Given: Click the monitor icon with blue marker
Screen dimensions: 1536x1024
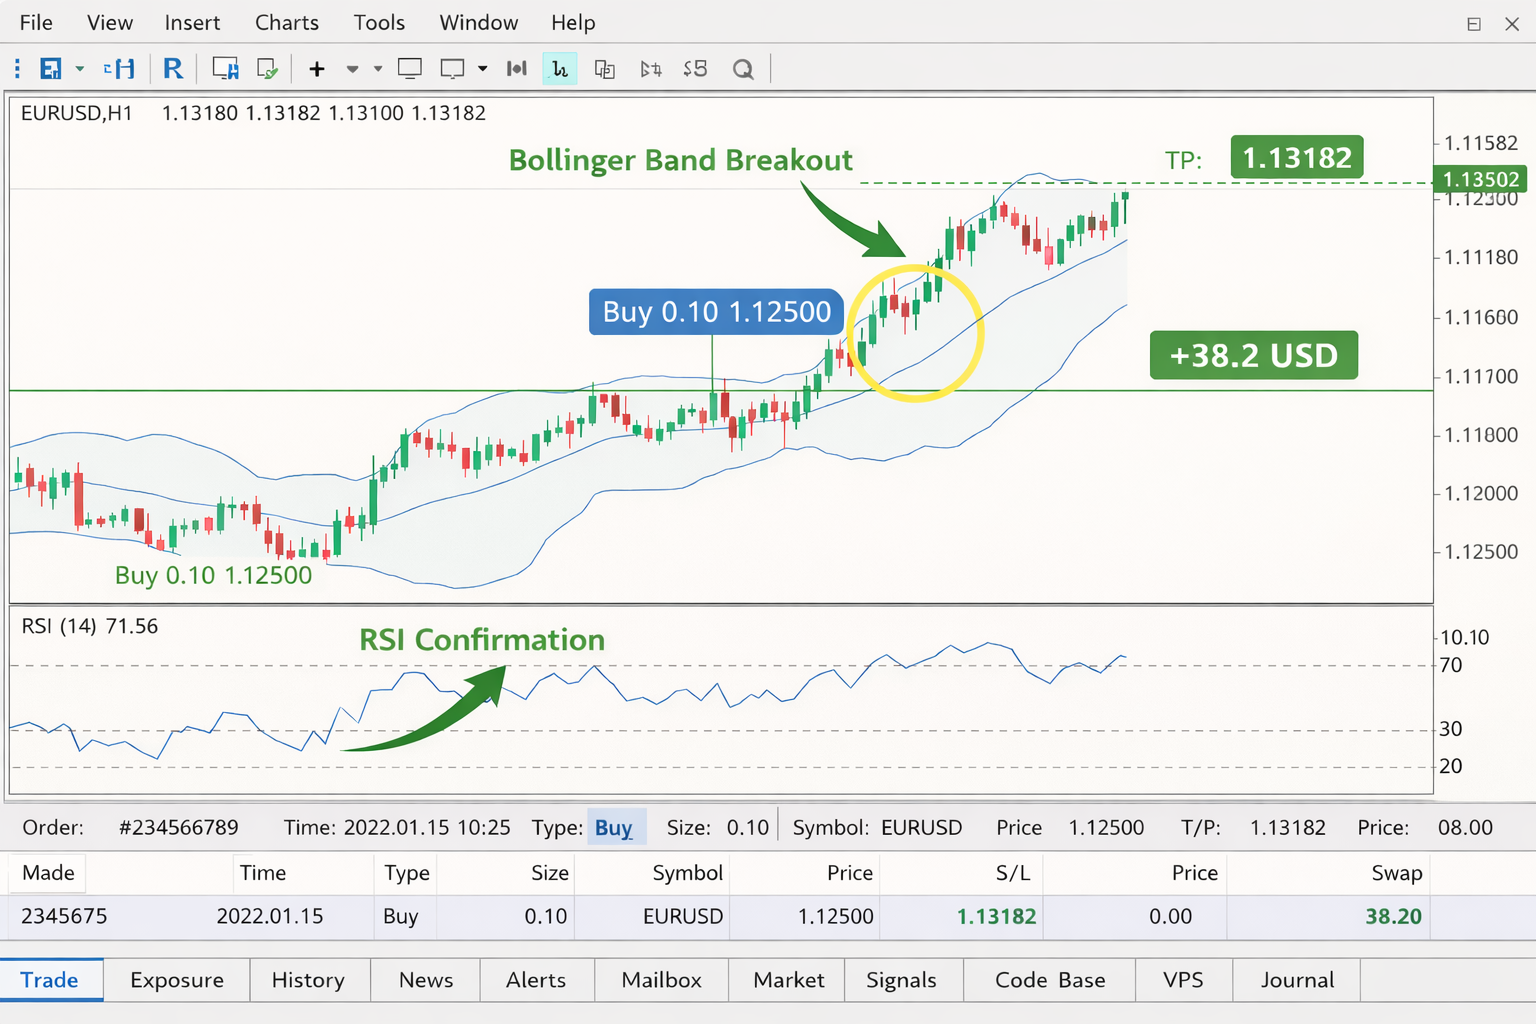Looking at the screenshot, I should [x=225, y=69].
